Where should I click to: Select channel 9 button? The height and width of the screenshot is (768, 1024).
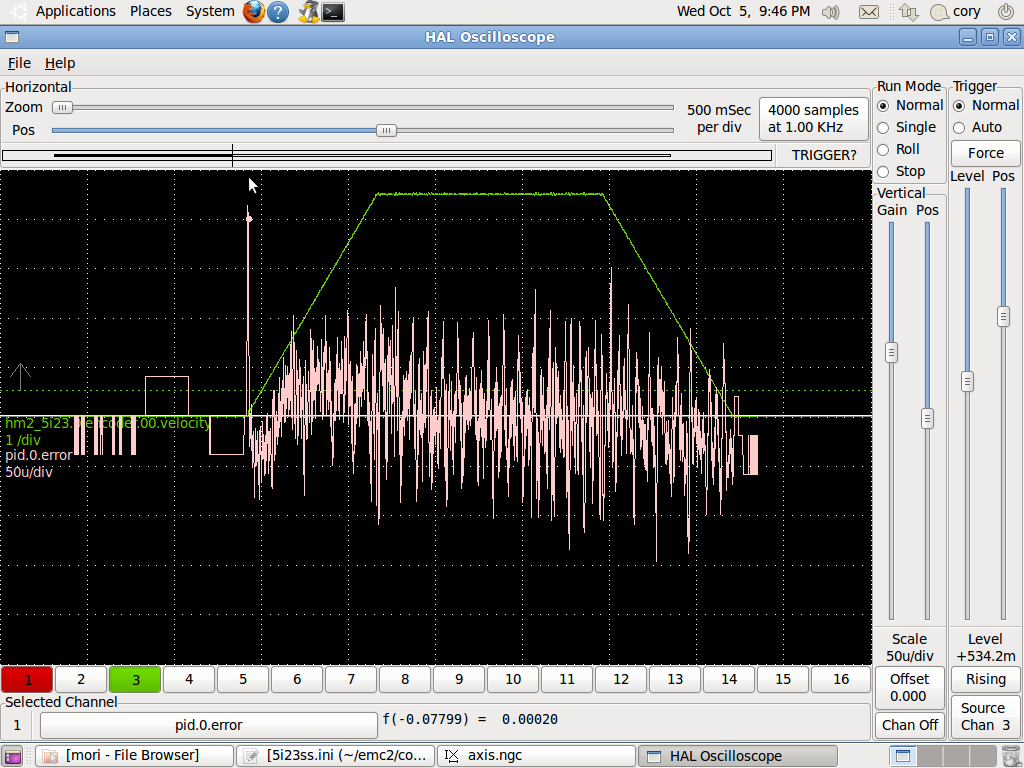coord(459,680)
